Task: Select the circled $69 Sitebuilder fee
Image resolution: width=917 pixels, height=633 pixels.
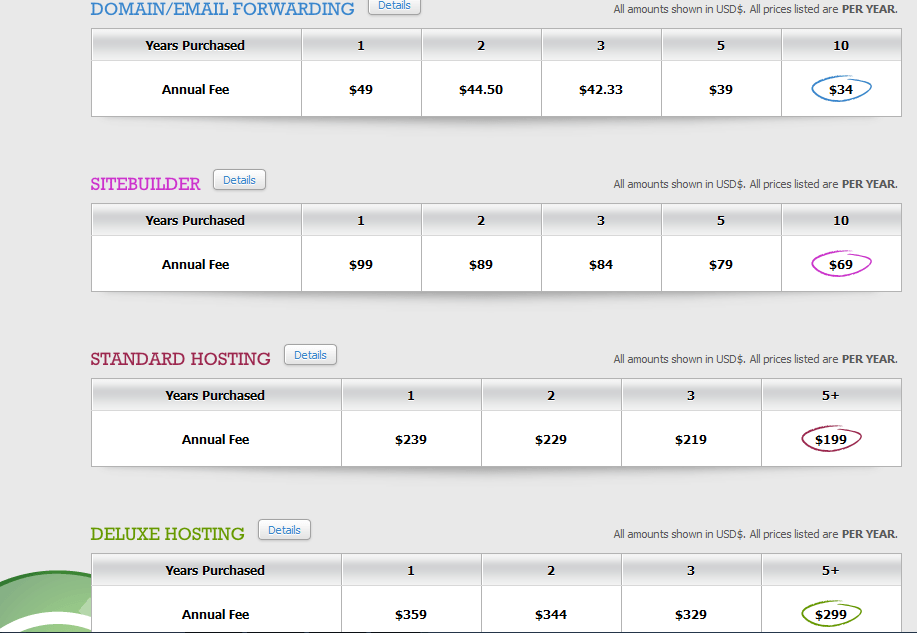Action: 841,264
